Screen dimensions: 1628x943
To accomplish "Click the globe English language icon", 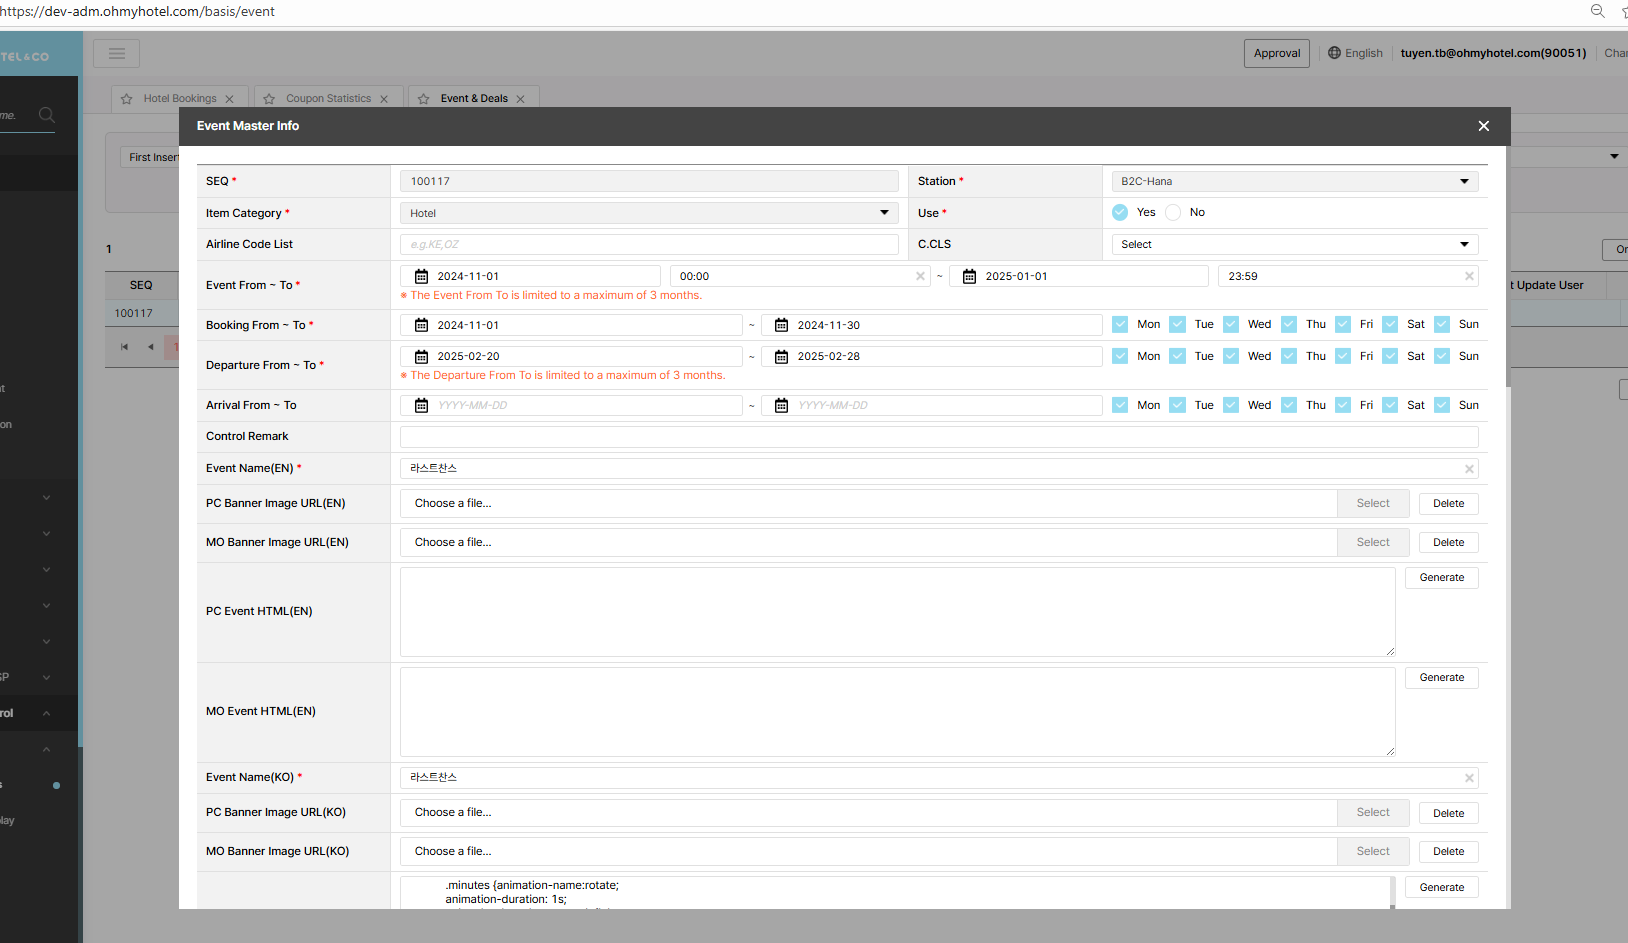I will click(x=1334, y=54).
